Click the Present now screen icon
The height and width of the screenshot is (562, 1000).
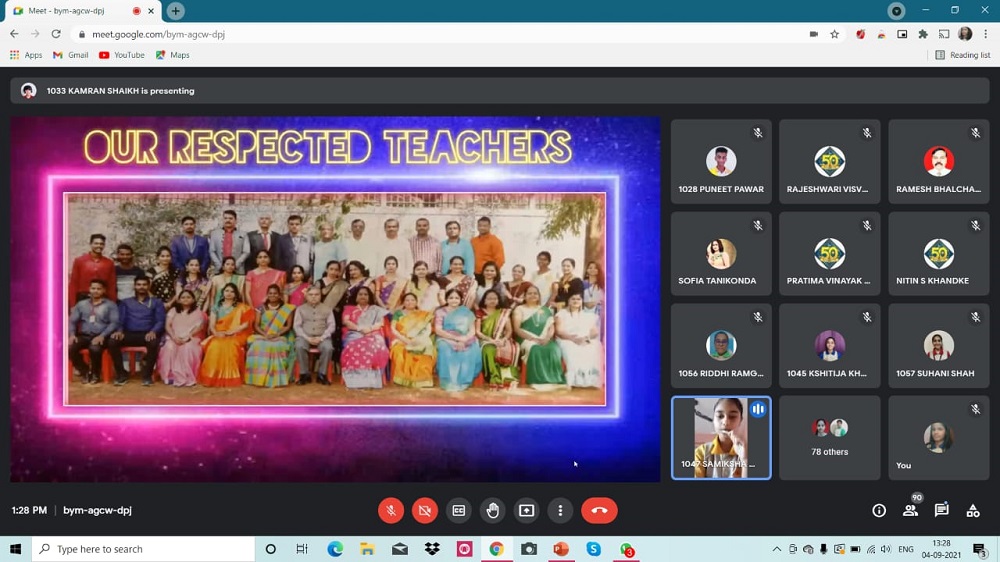click(527, 510)
